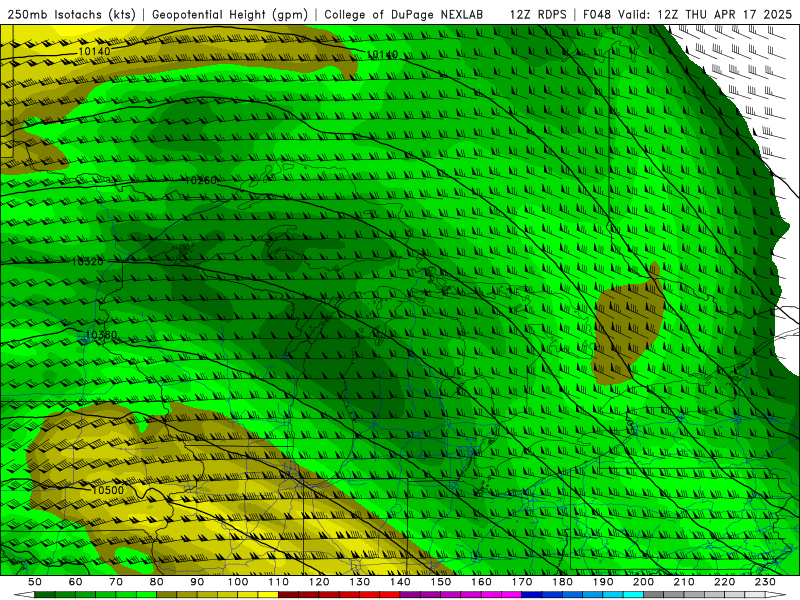Click the '90' value on the color scale
This screenshot has height=600, width=800.
click(x=197, y=582)
